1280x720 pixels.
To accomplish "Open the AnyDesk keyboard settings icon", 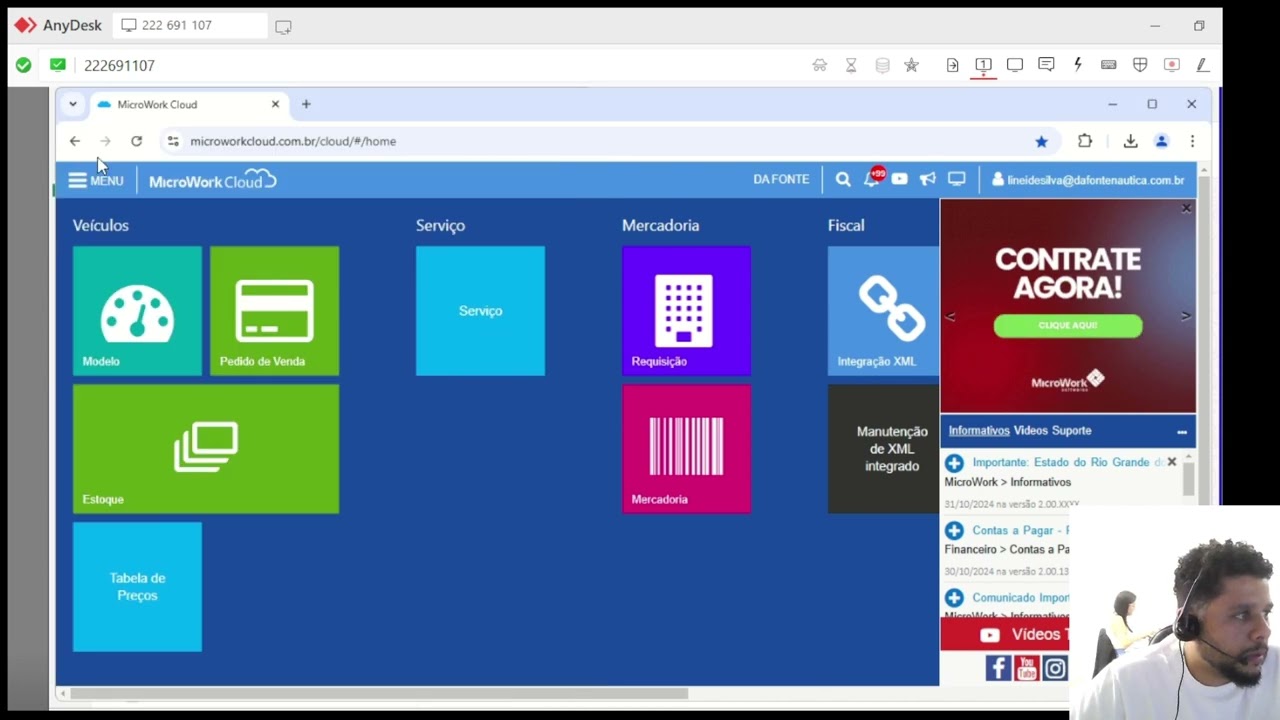I will (1108, 65).
